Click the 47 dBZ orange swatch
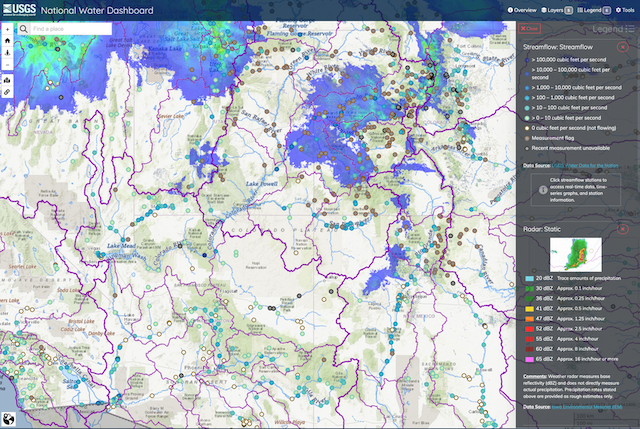This screenshot has width=640, height=429. (529, 319)
